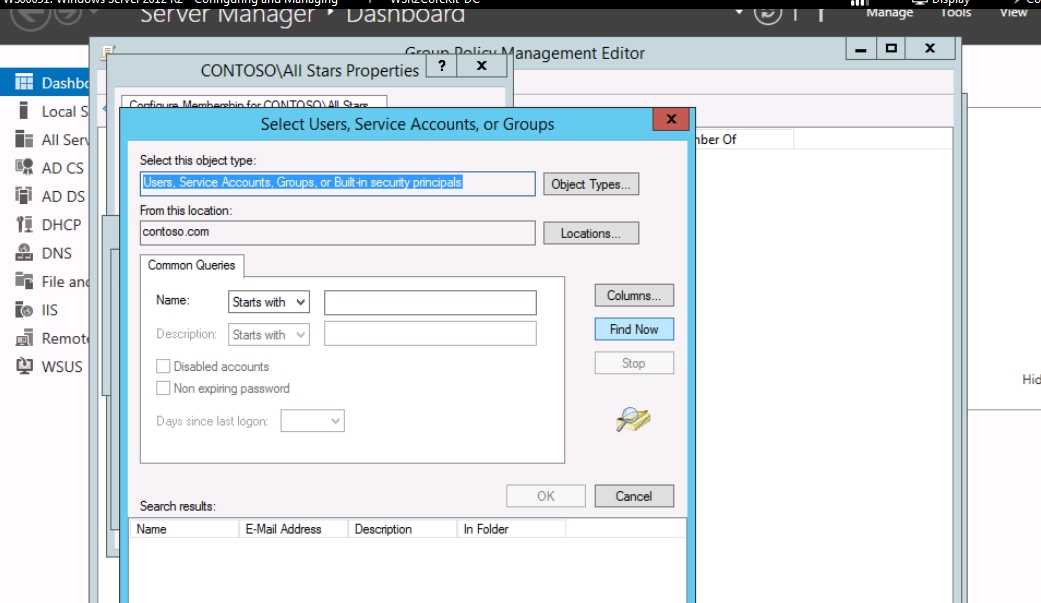Screen dimensions: 1041x603
Task: Select the DNS icon in sidebar
Action: pos(25,254)
